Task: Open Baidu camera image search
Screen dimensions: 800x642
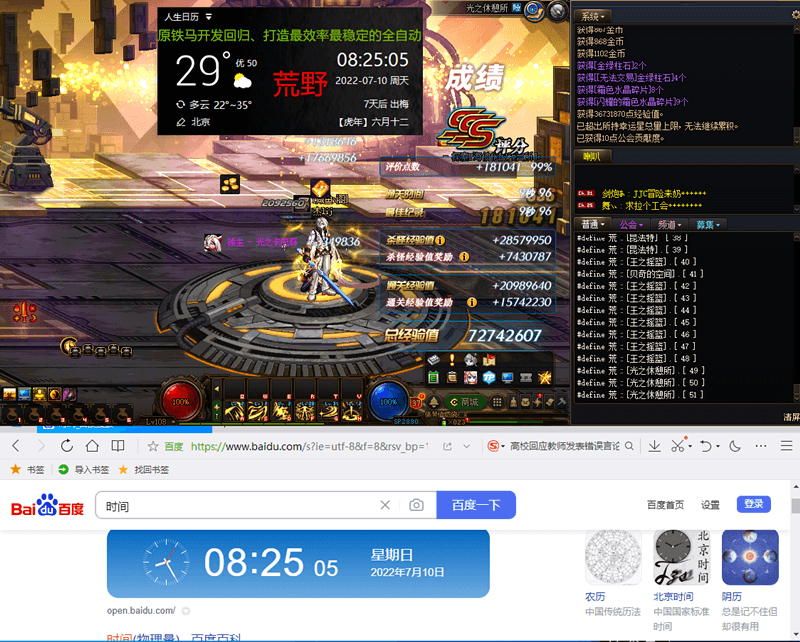Action: tap(416, 505)
